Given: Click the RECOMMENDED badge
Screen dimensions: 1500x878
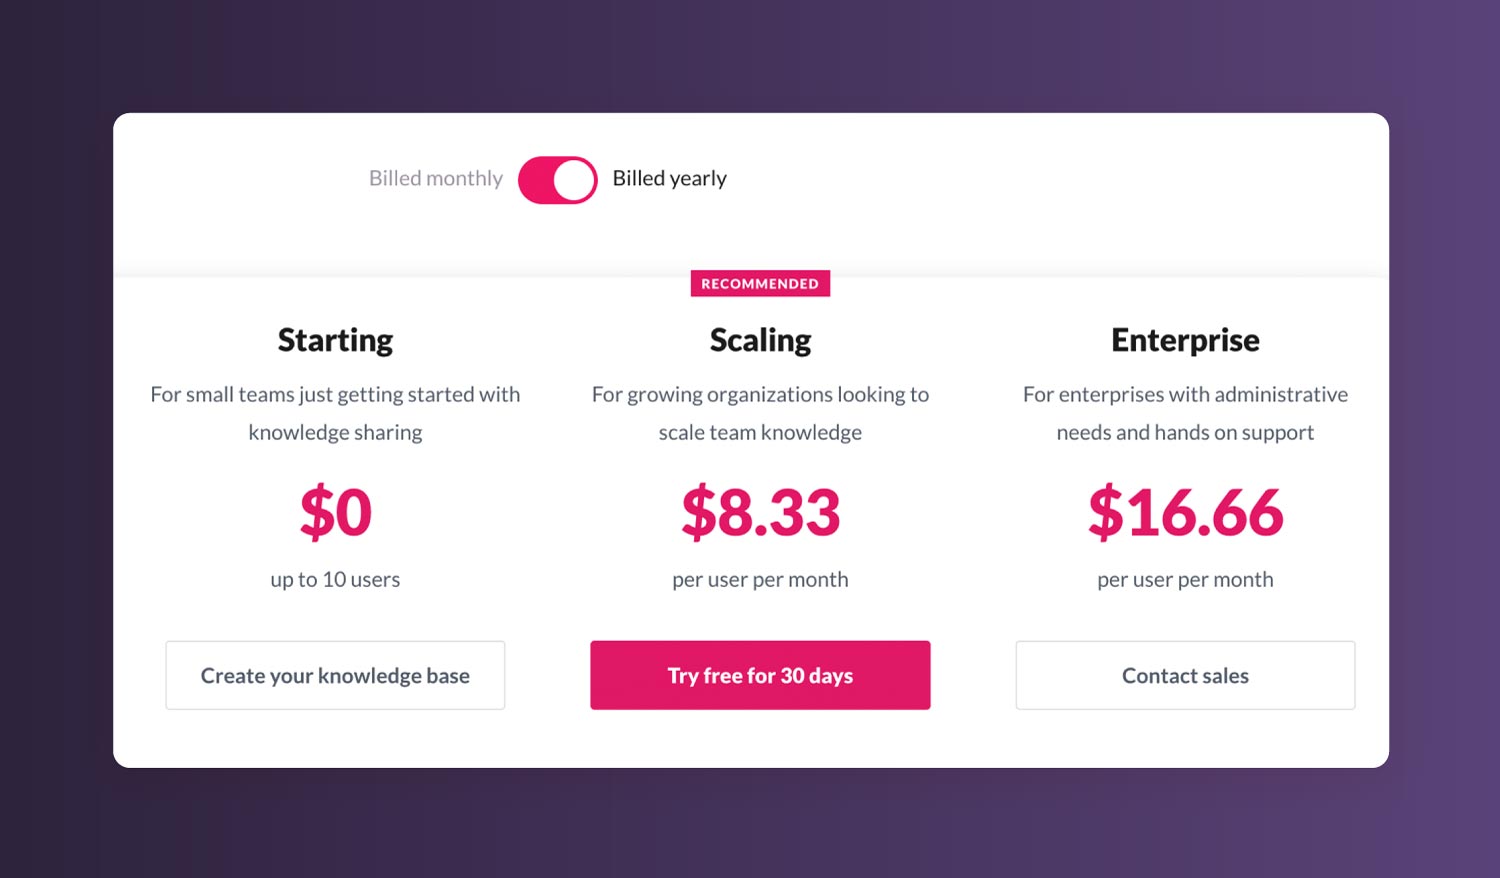Looking at the screenshot, I should click(x=760, y=283).
